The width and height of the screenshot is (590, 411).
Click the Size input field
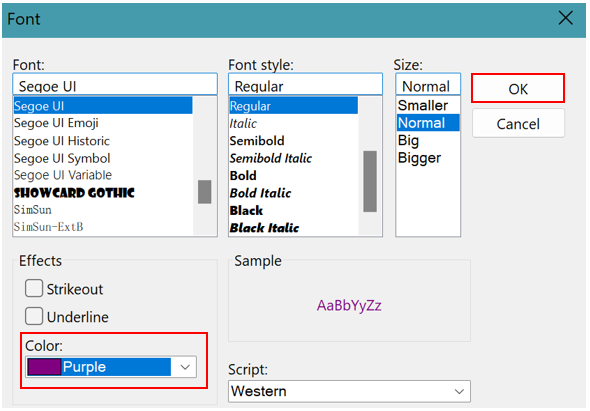tap(428, 84)
